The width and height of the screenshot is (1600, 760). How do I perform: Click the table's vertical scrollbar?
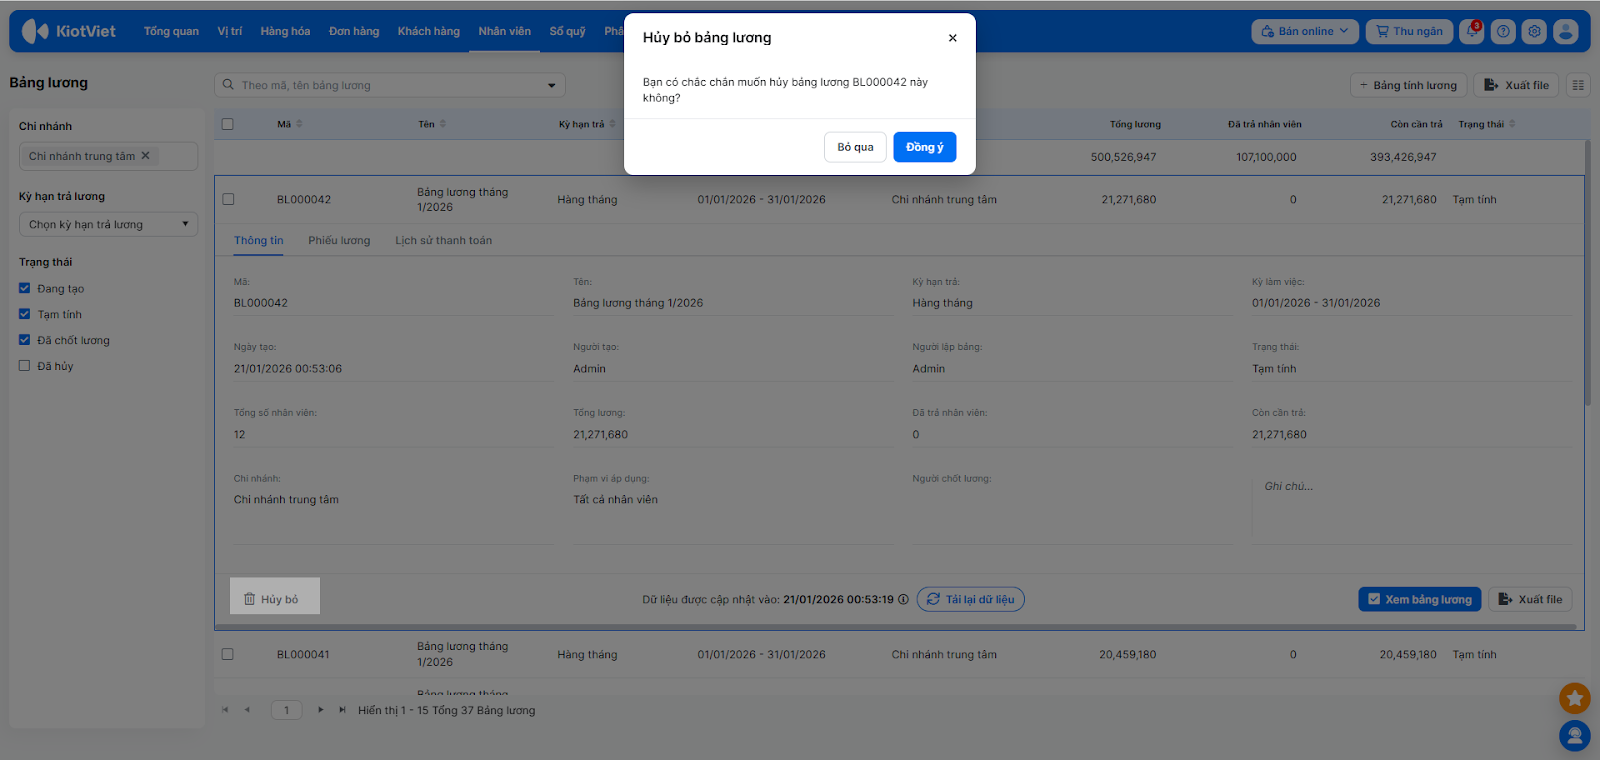coord(1587,272)
